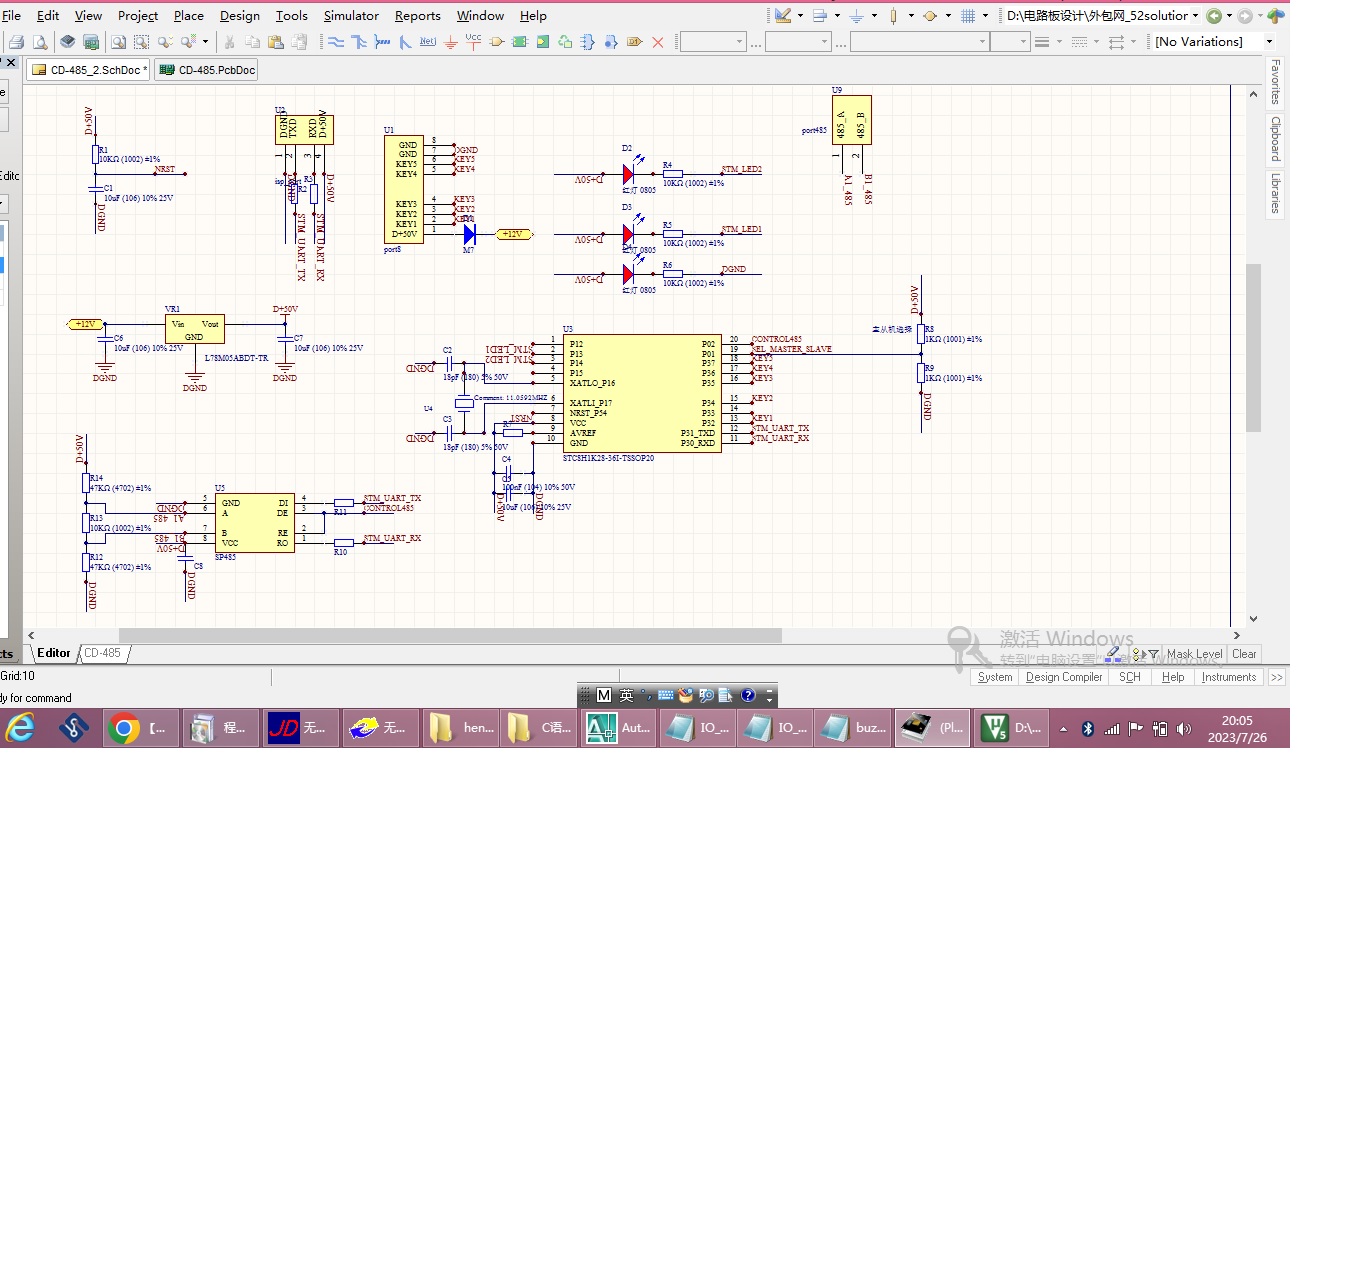Open Google Chrome from the taskbar
The height and width of the screenshot is (1280, 1366).
tap(124, 728)
